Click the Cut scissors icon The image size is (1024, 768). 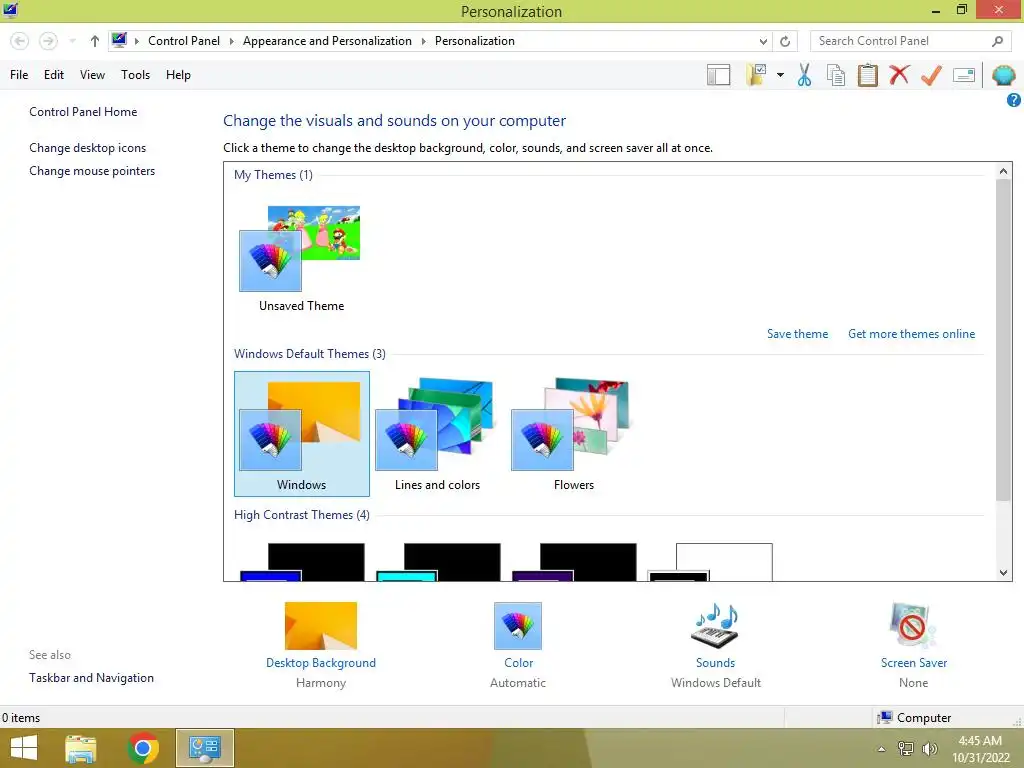805,75
